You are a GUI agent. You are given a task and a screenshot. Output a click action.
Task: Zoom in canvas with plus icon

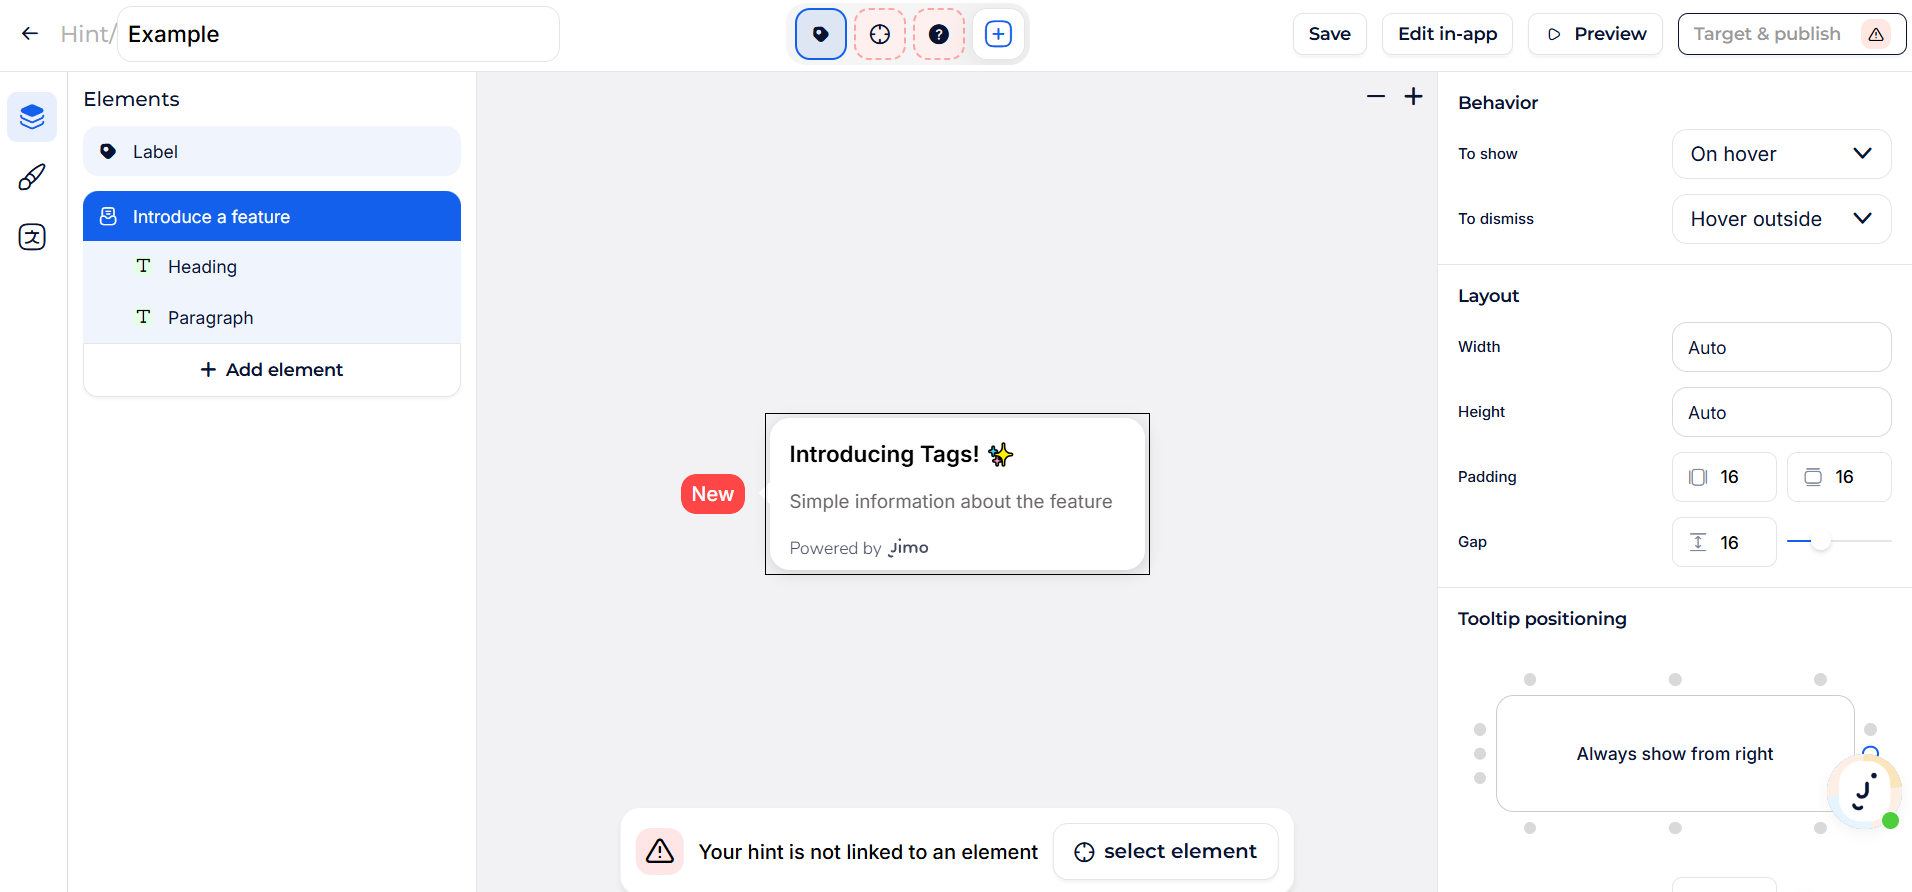coord(1413,97)
